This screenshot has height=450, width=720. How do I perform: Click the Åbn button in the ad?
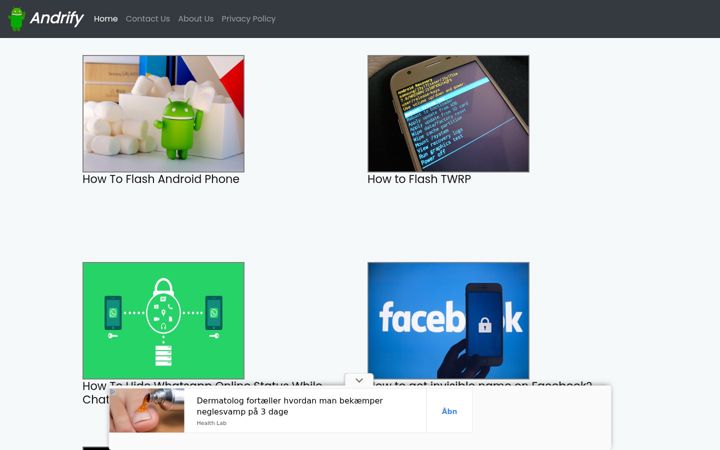click(x=449, y=411)
